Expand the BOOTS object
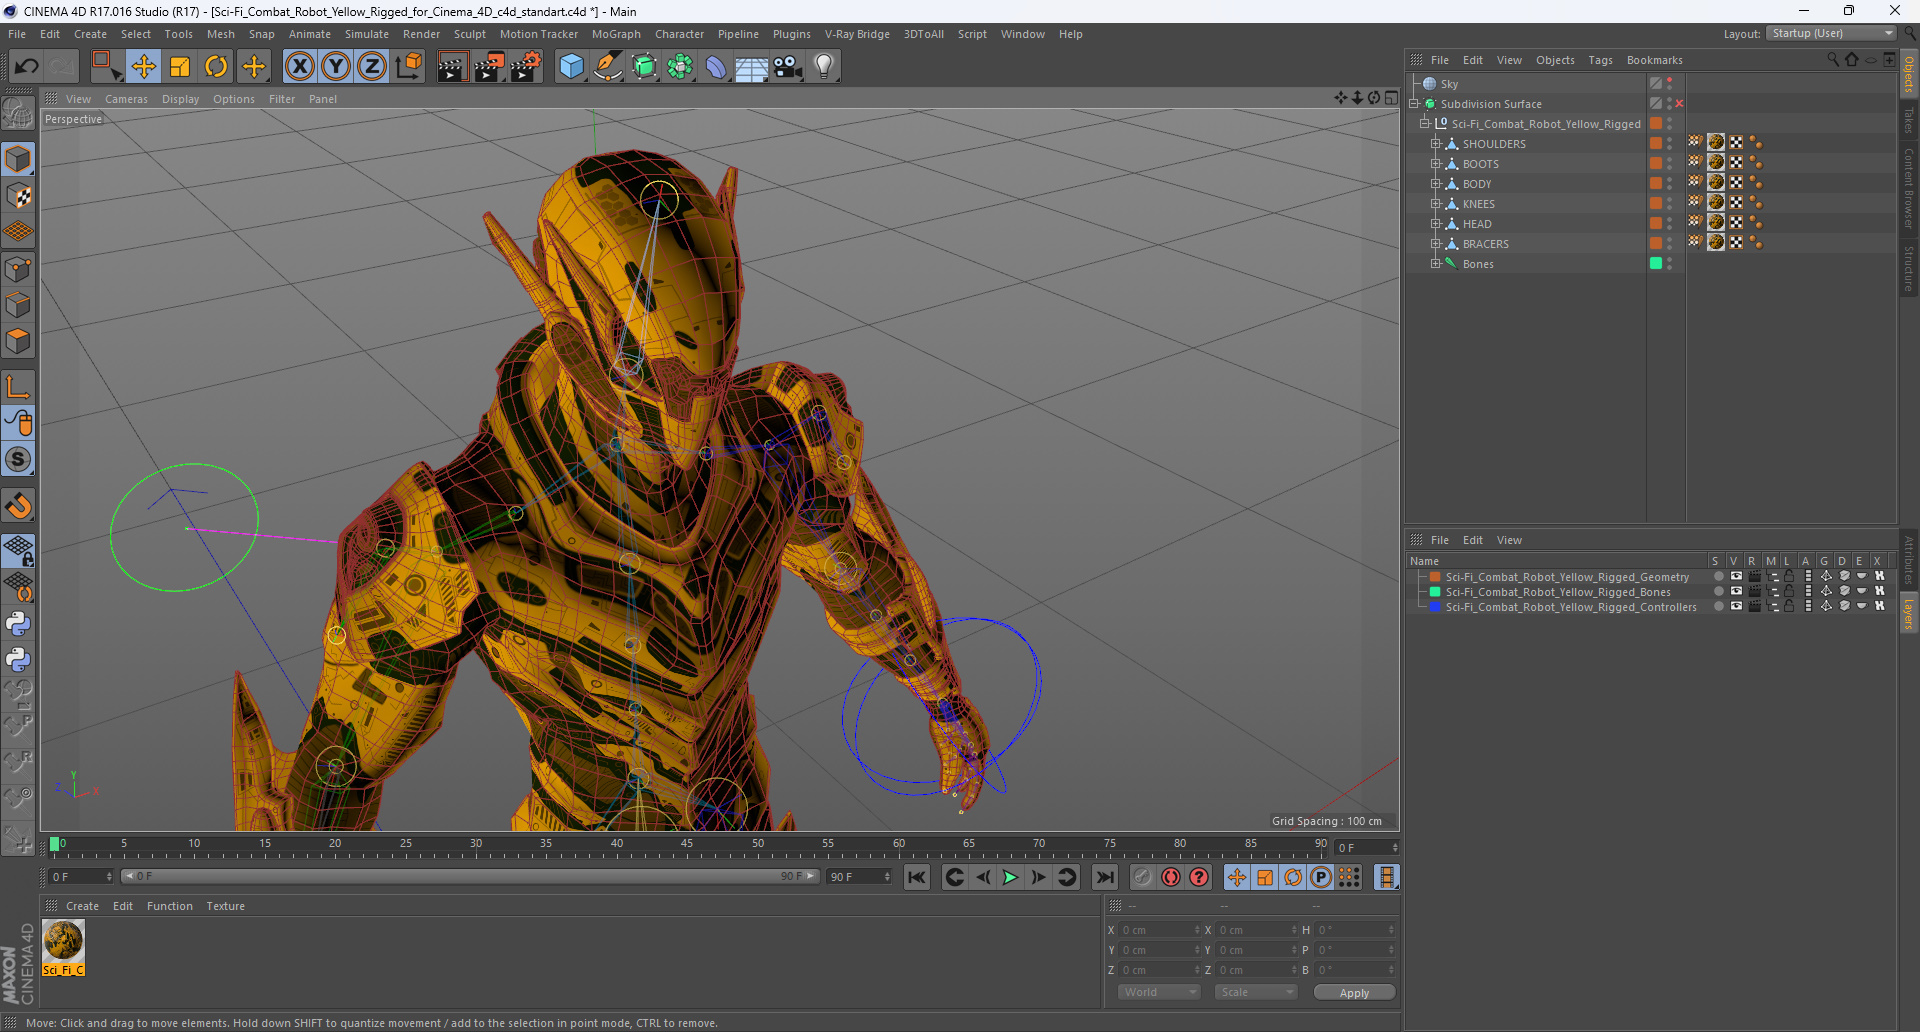Viewport: 1920px width, 1032px height. point(1435,164)
